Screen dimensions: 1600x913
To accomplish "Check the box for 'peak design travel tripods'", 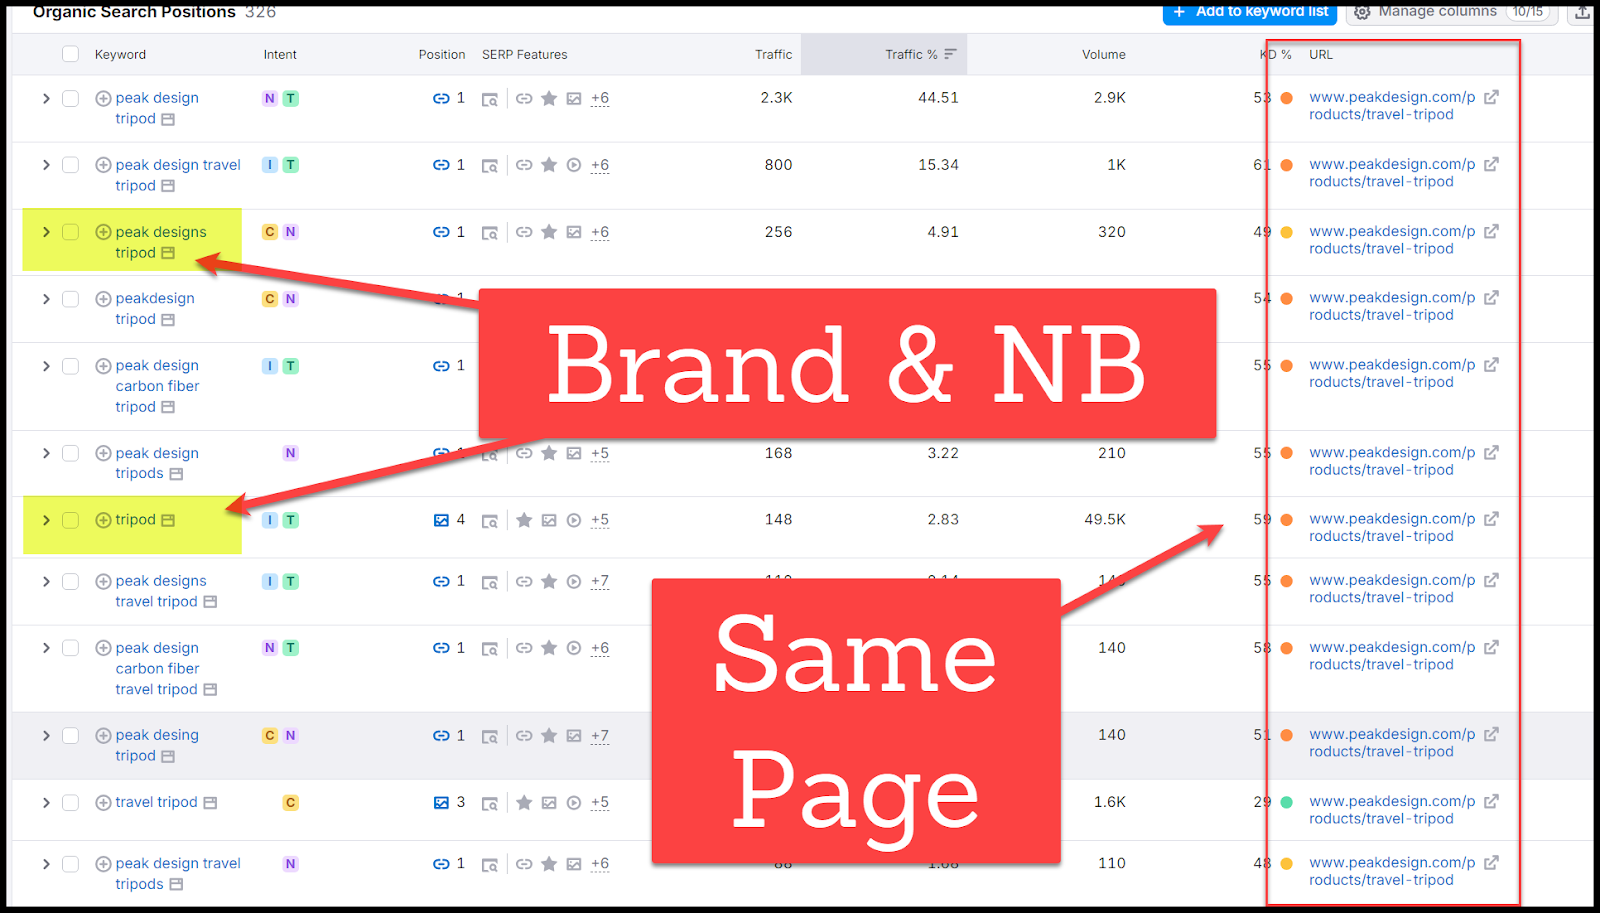I will point(70,864).
